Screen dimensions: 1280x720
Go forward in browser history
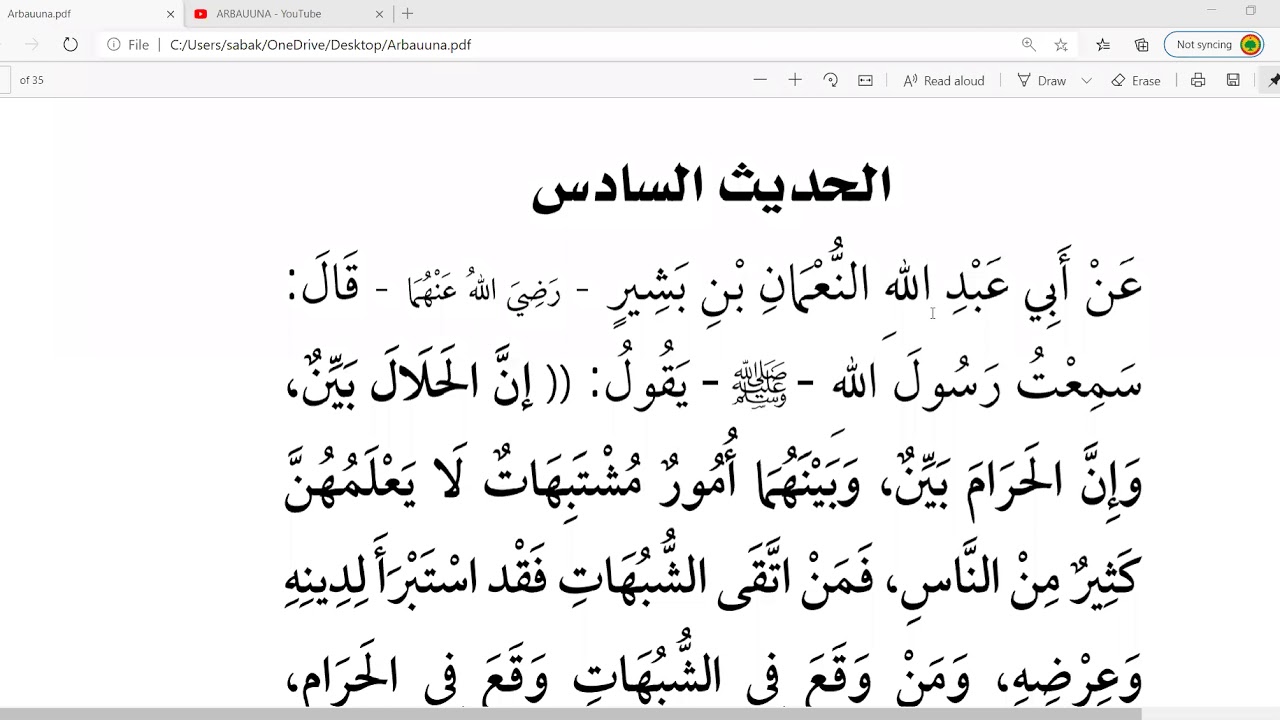coord(32,45)
